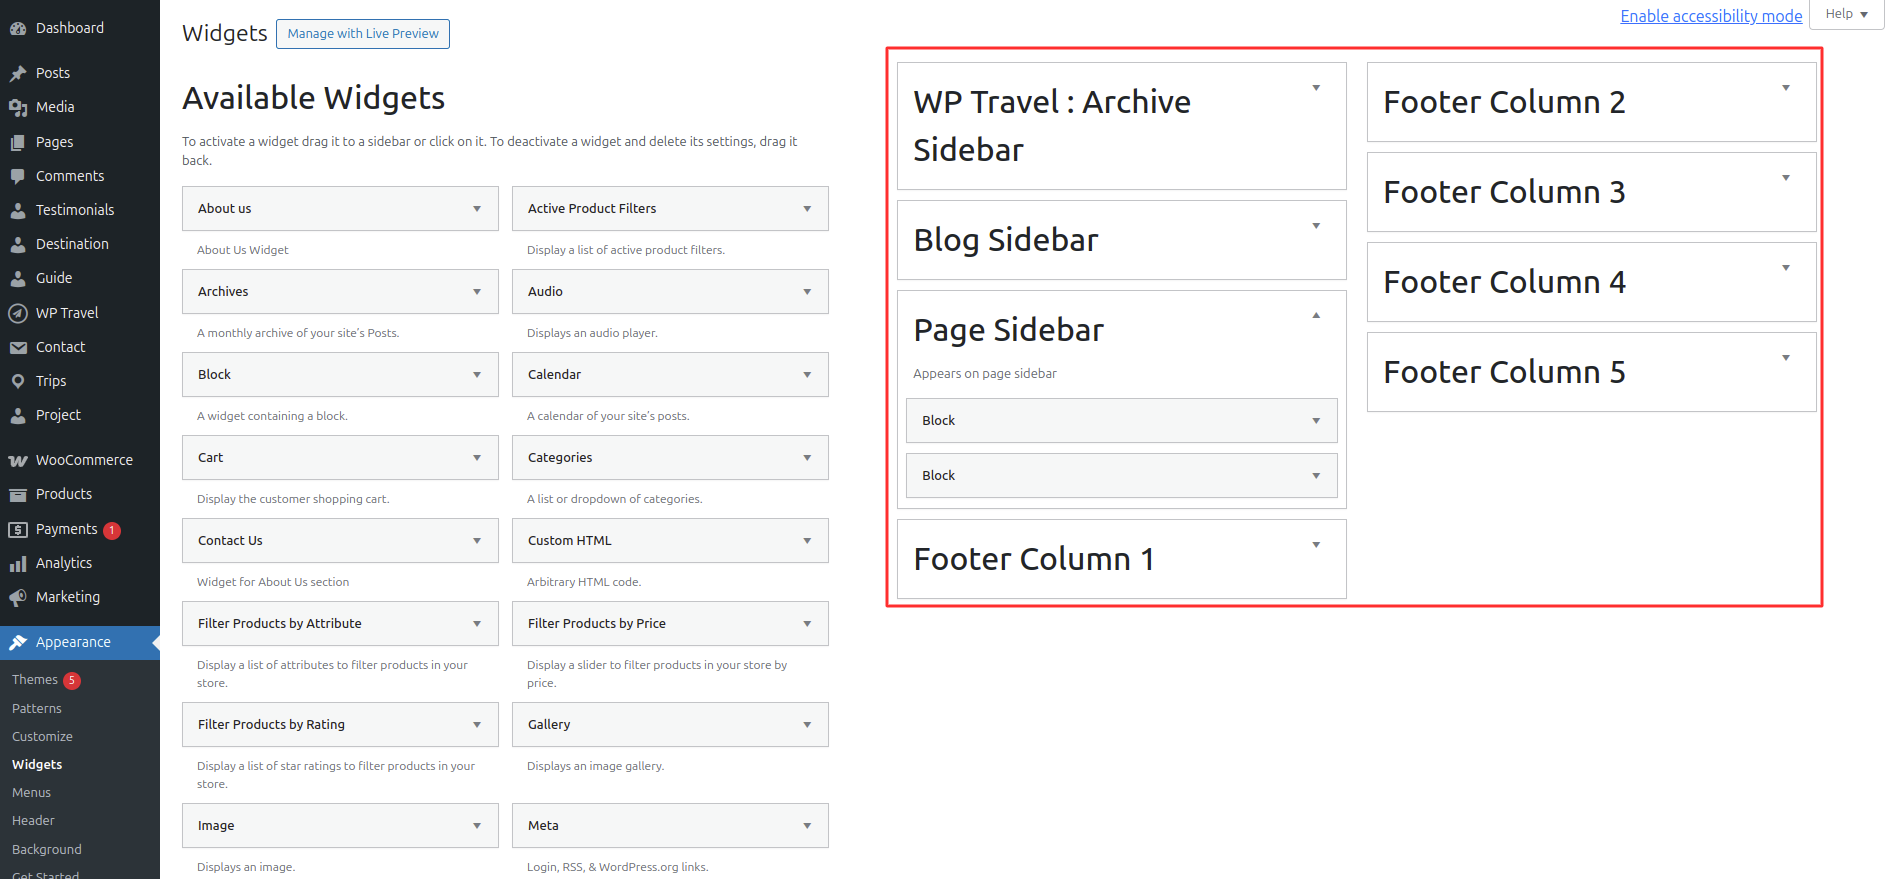The height and width of the screenshot is (879, 1903).
Task: Click the Contact envelope icon
Action: (18, 347)
